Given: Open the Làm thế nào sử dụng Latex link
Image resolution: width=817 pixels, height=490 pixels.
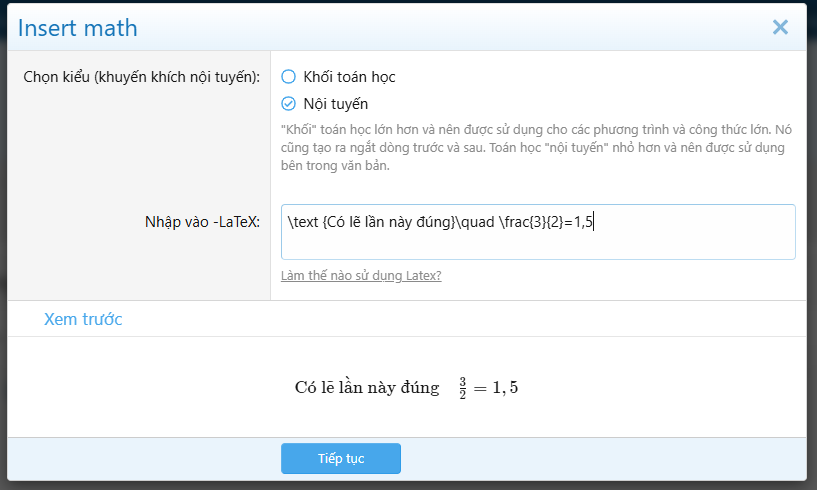Looking at the screenshot, I should (362, 275).
